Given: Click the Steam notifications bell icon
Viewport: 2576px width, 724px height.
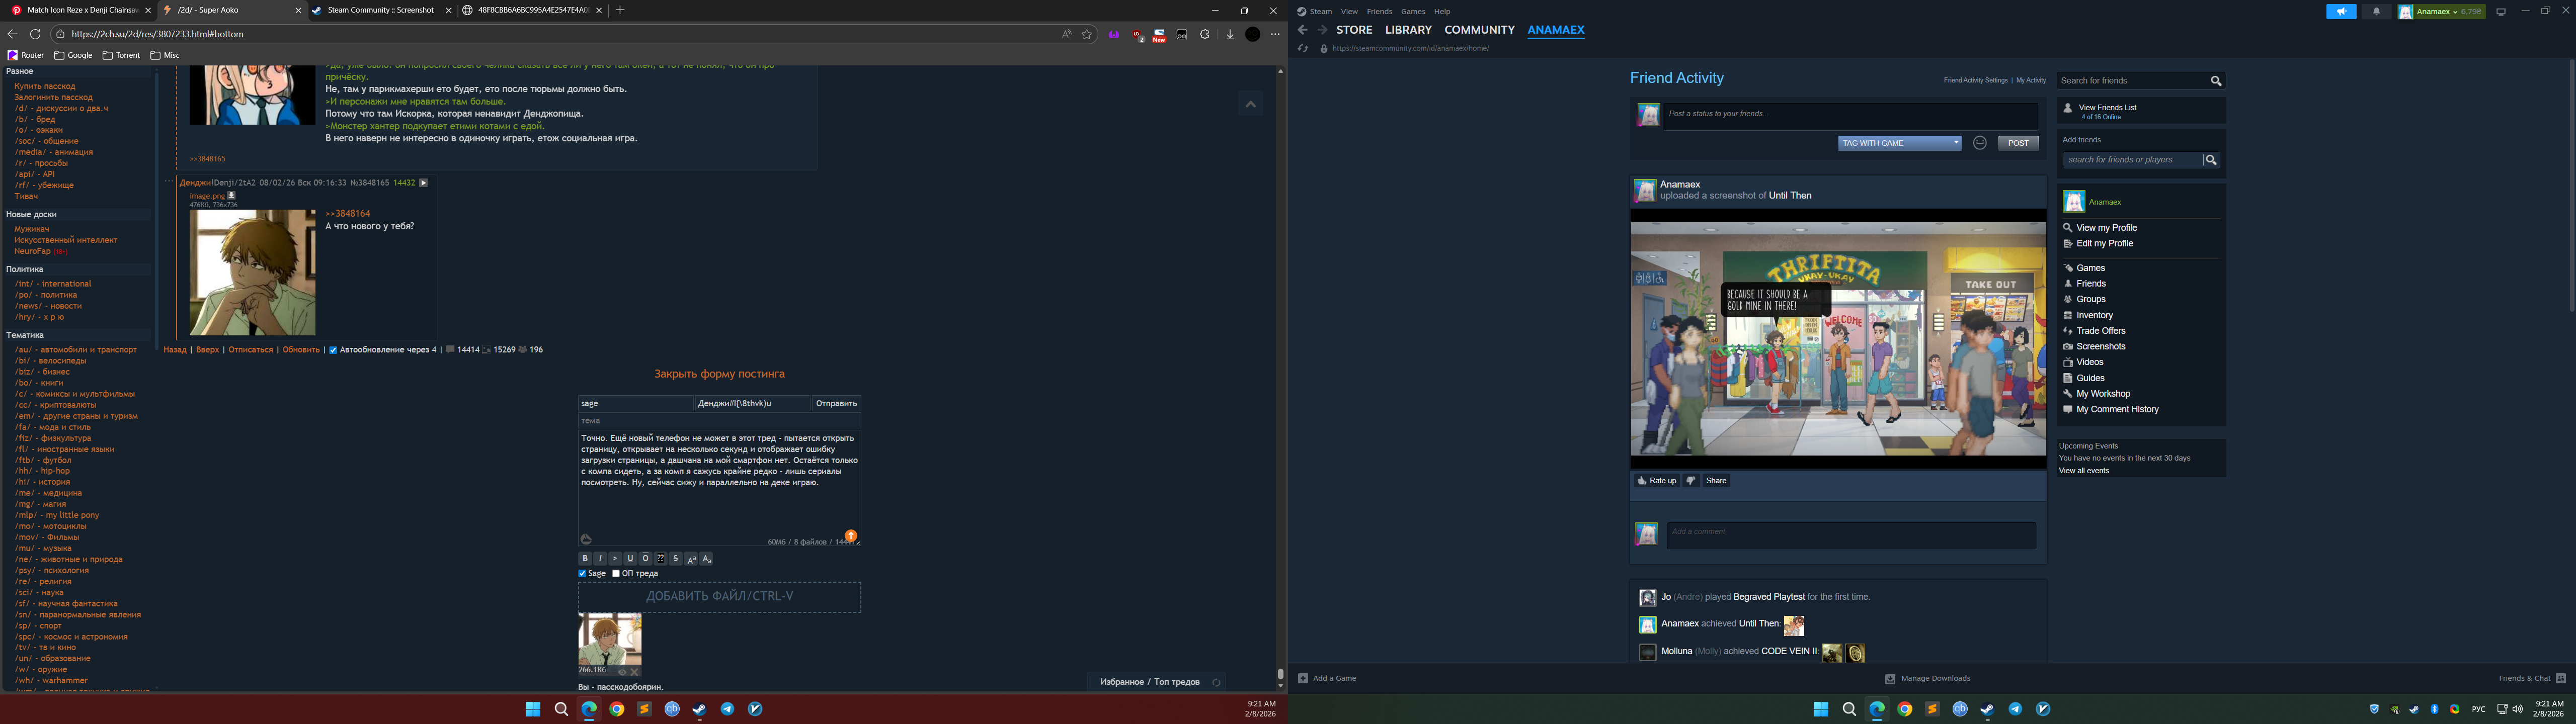Looking at the screenshot, I should pyautogui.click(x=2376, y=12).
